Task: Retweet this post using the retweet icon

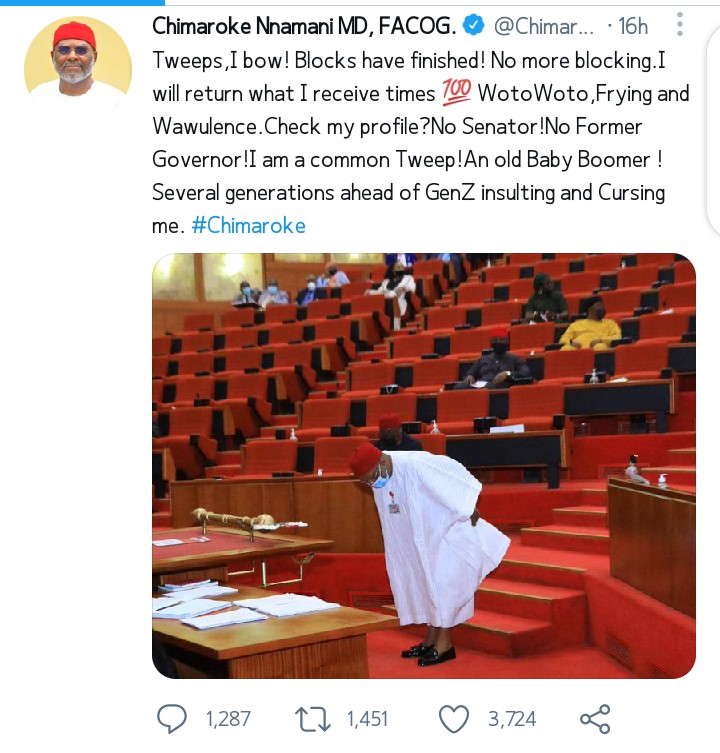Action: [313, 718]
